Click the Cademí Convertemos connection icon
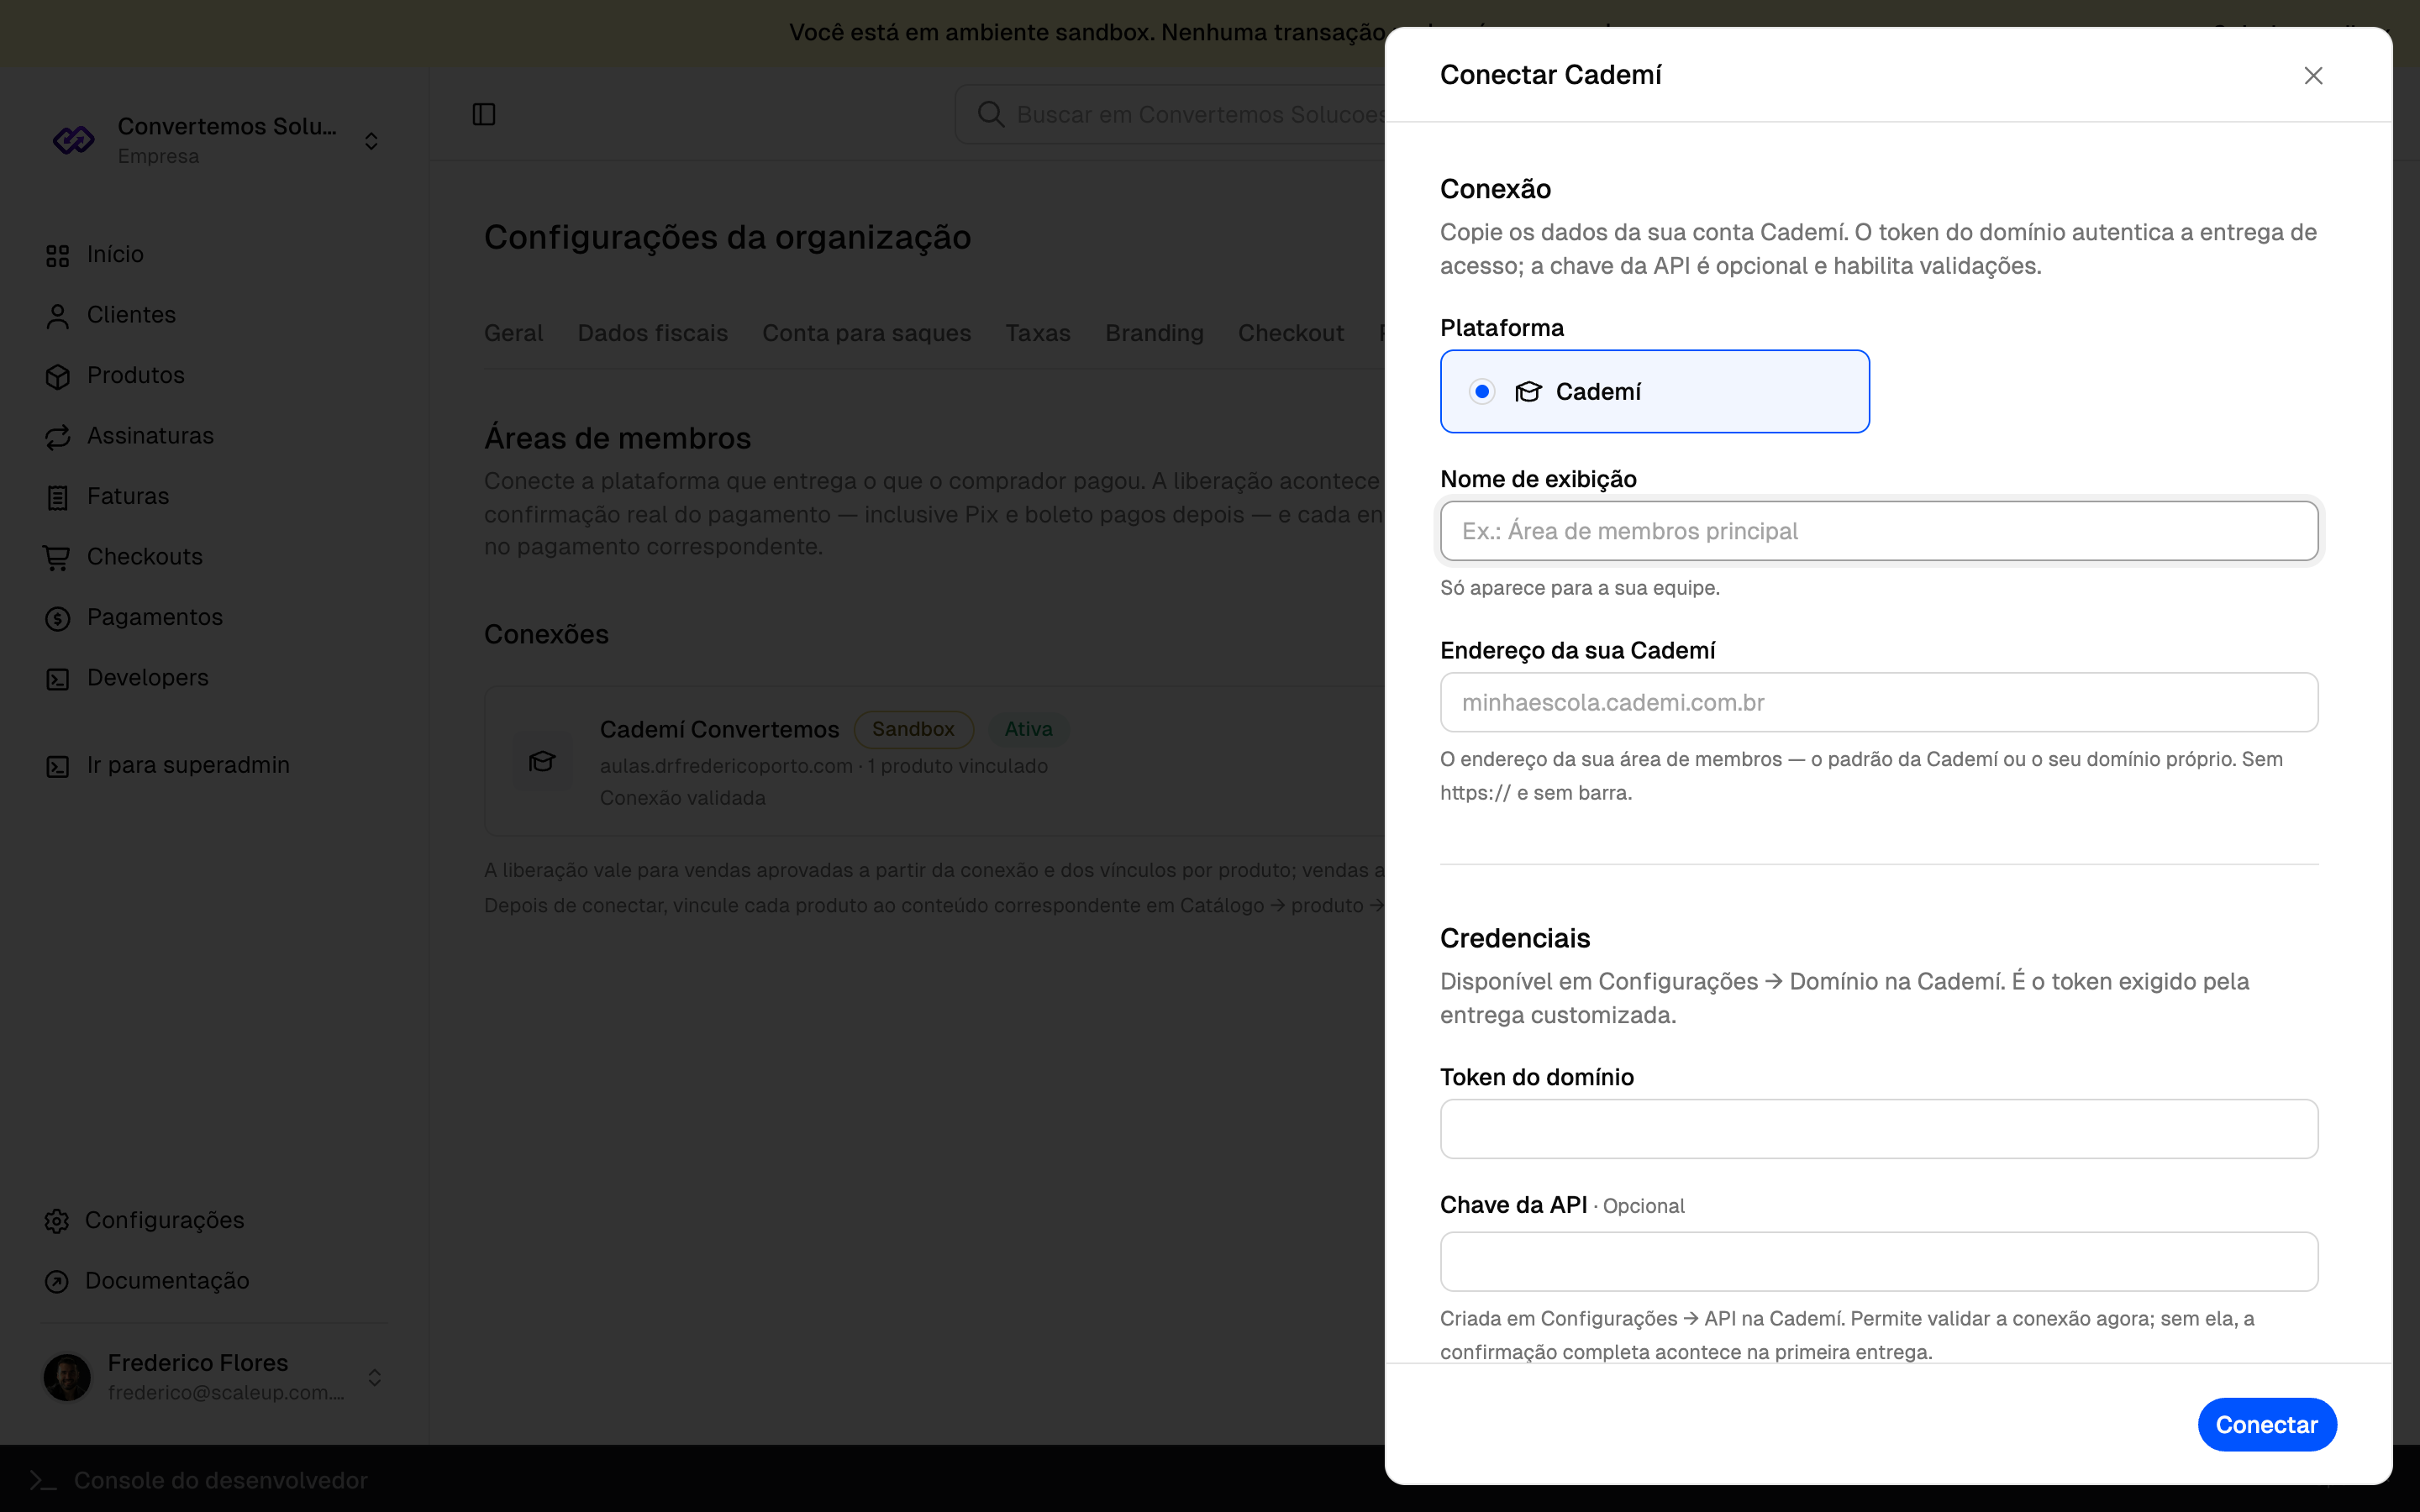 542,761
